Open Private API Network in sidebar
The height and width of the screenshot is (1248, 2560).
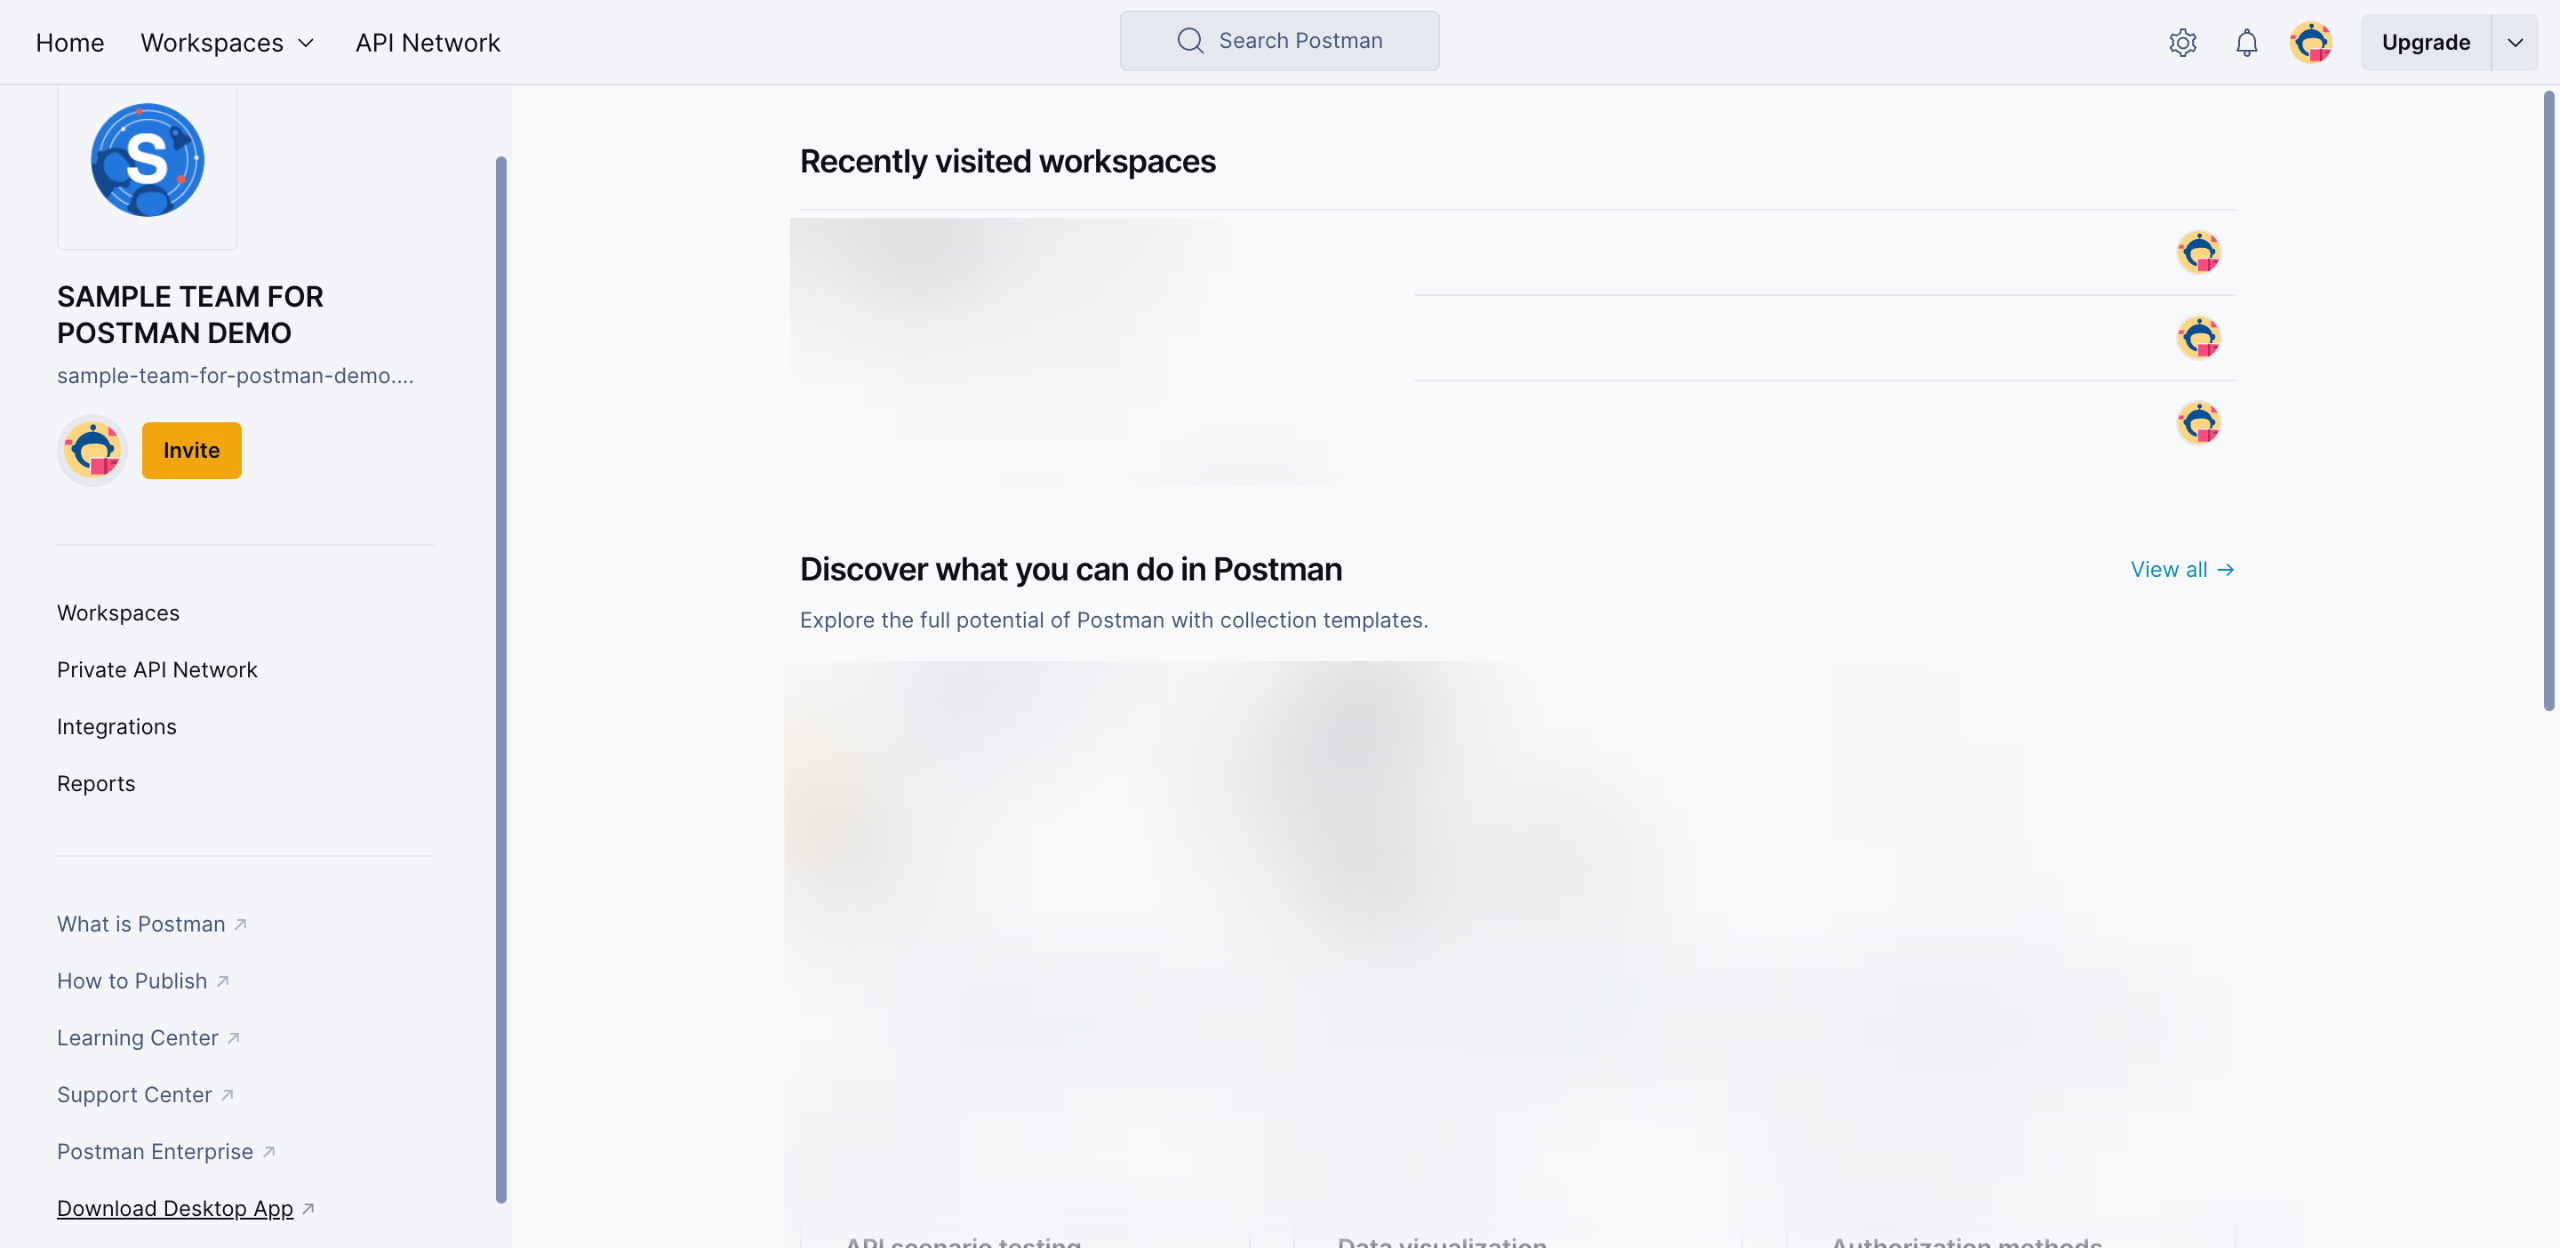(157, 670)
